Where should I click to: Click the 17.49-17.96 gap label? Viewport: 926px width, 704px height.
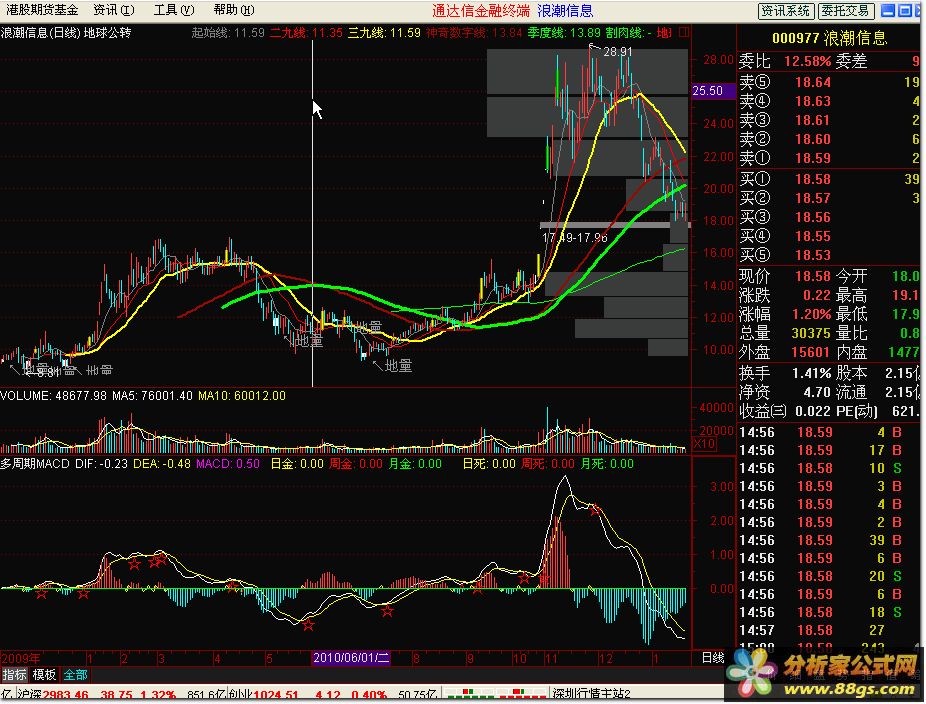575,237
